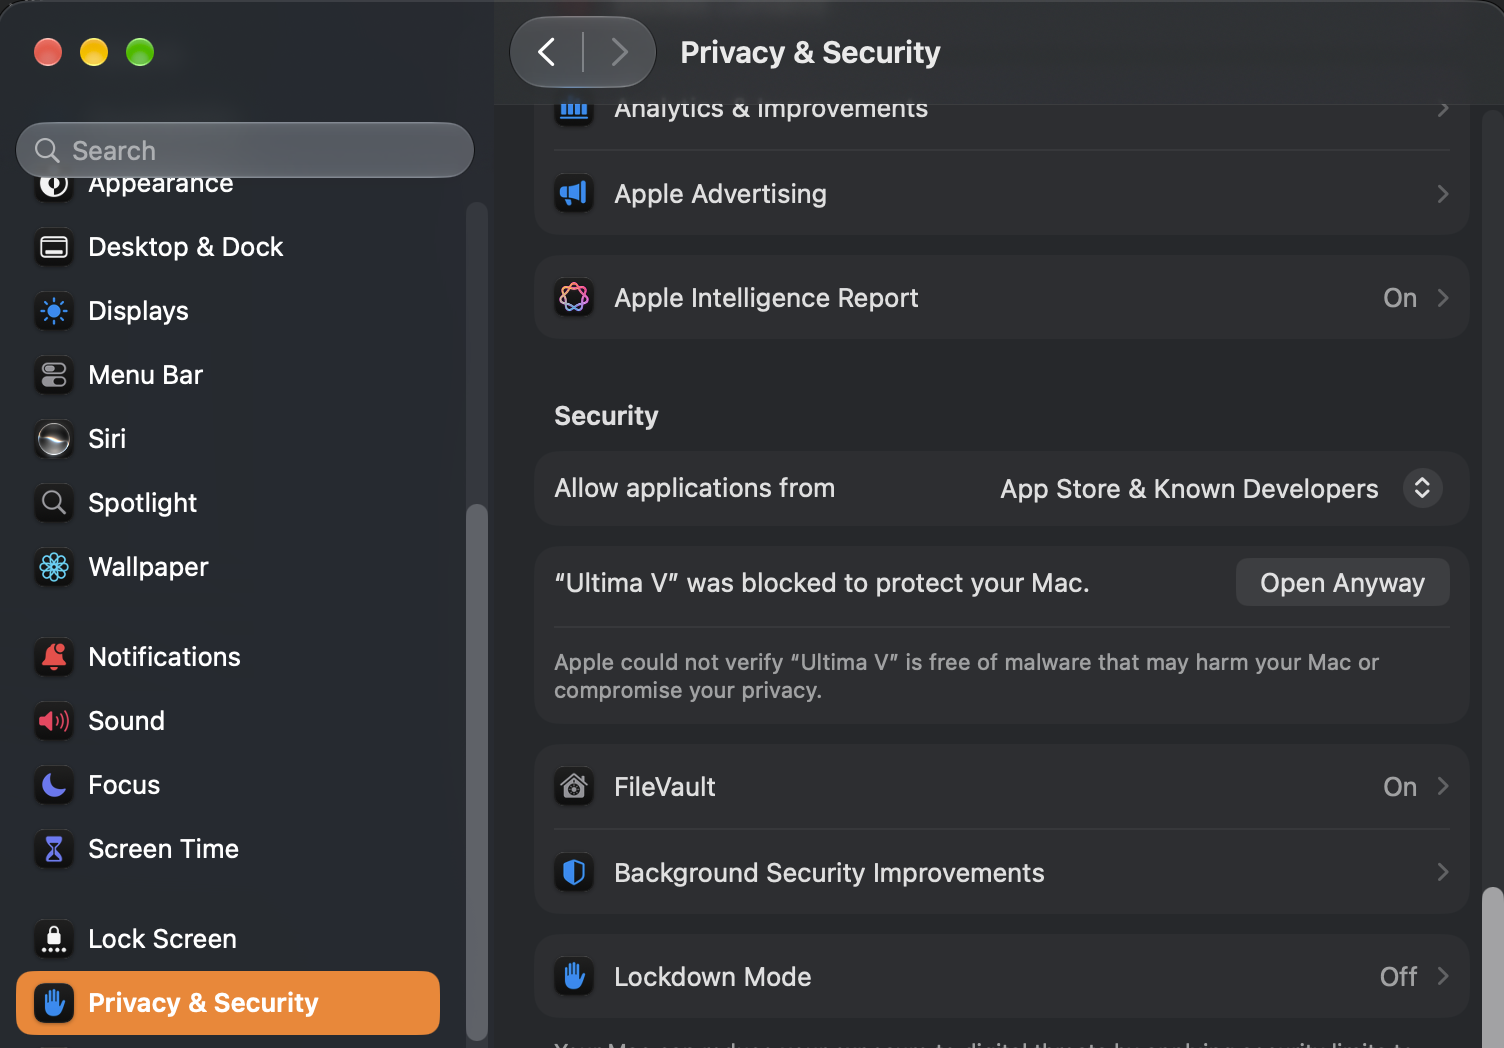The width and height of the screenshot is (1504, 1048).
Task: Click the Apple Advertising megaphone icon
Action: coord(574,194)
